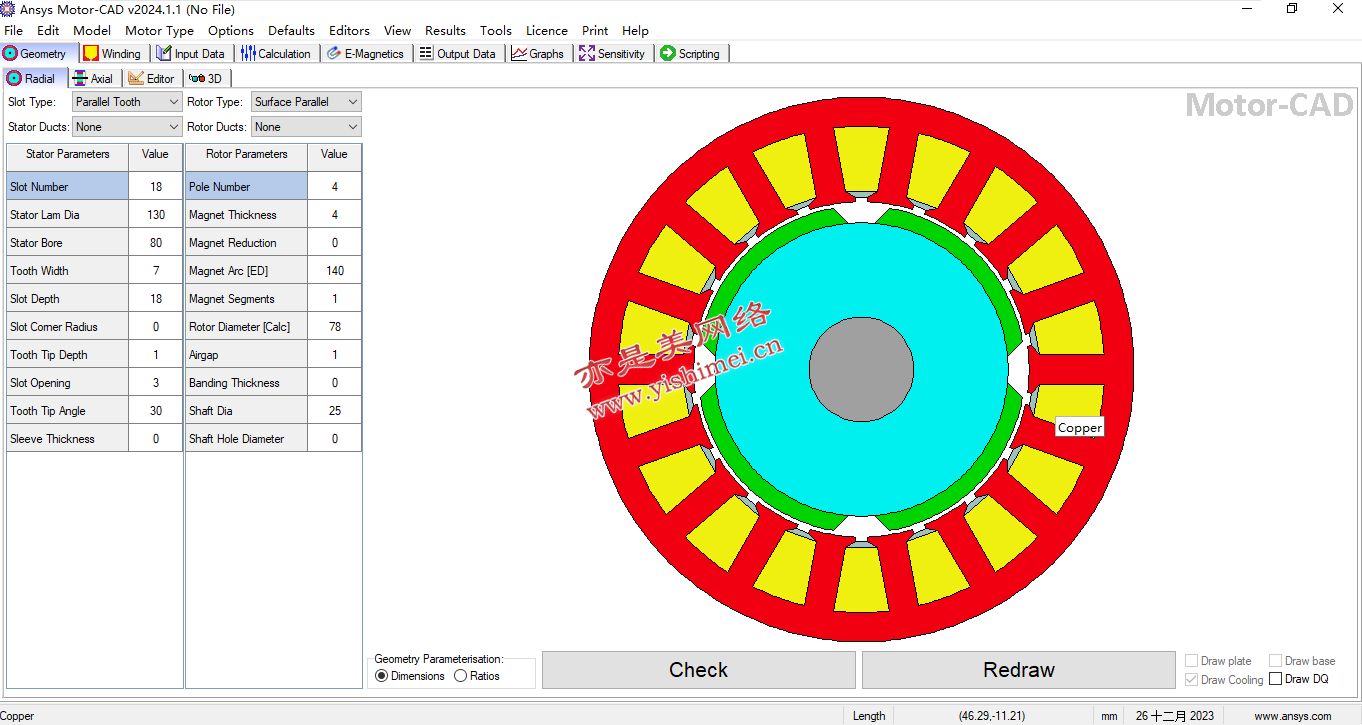Open the Help menu
Screen dimensions: 1362x725
[635, 31]
